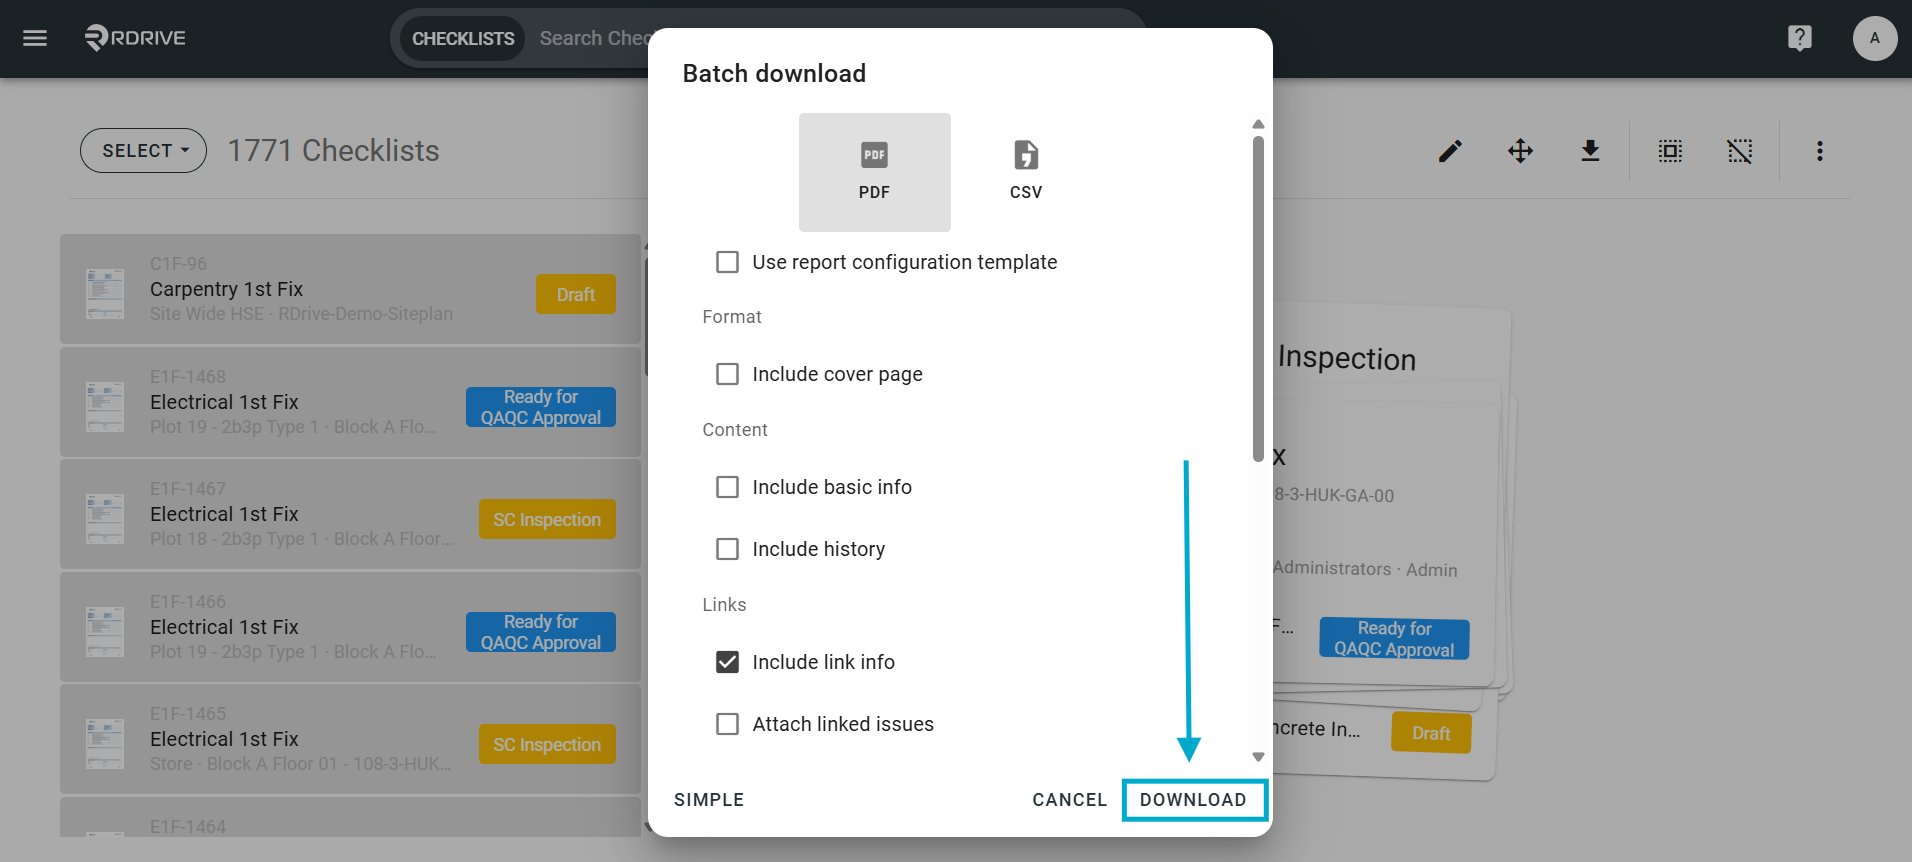Click the pencil edit icon
This screenshot has width=1912, height=862.
(x=1450, y=151)
